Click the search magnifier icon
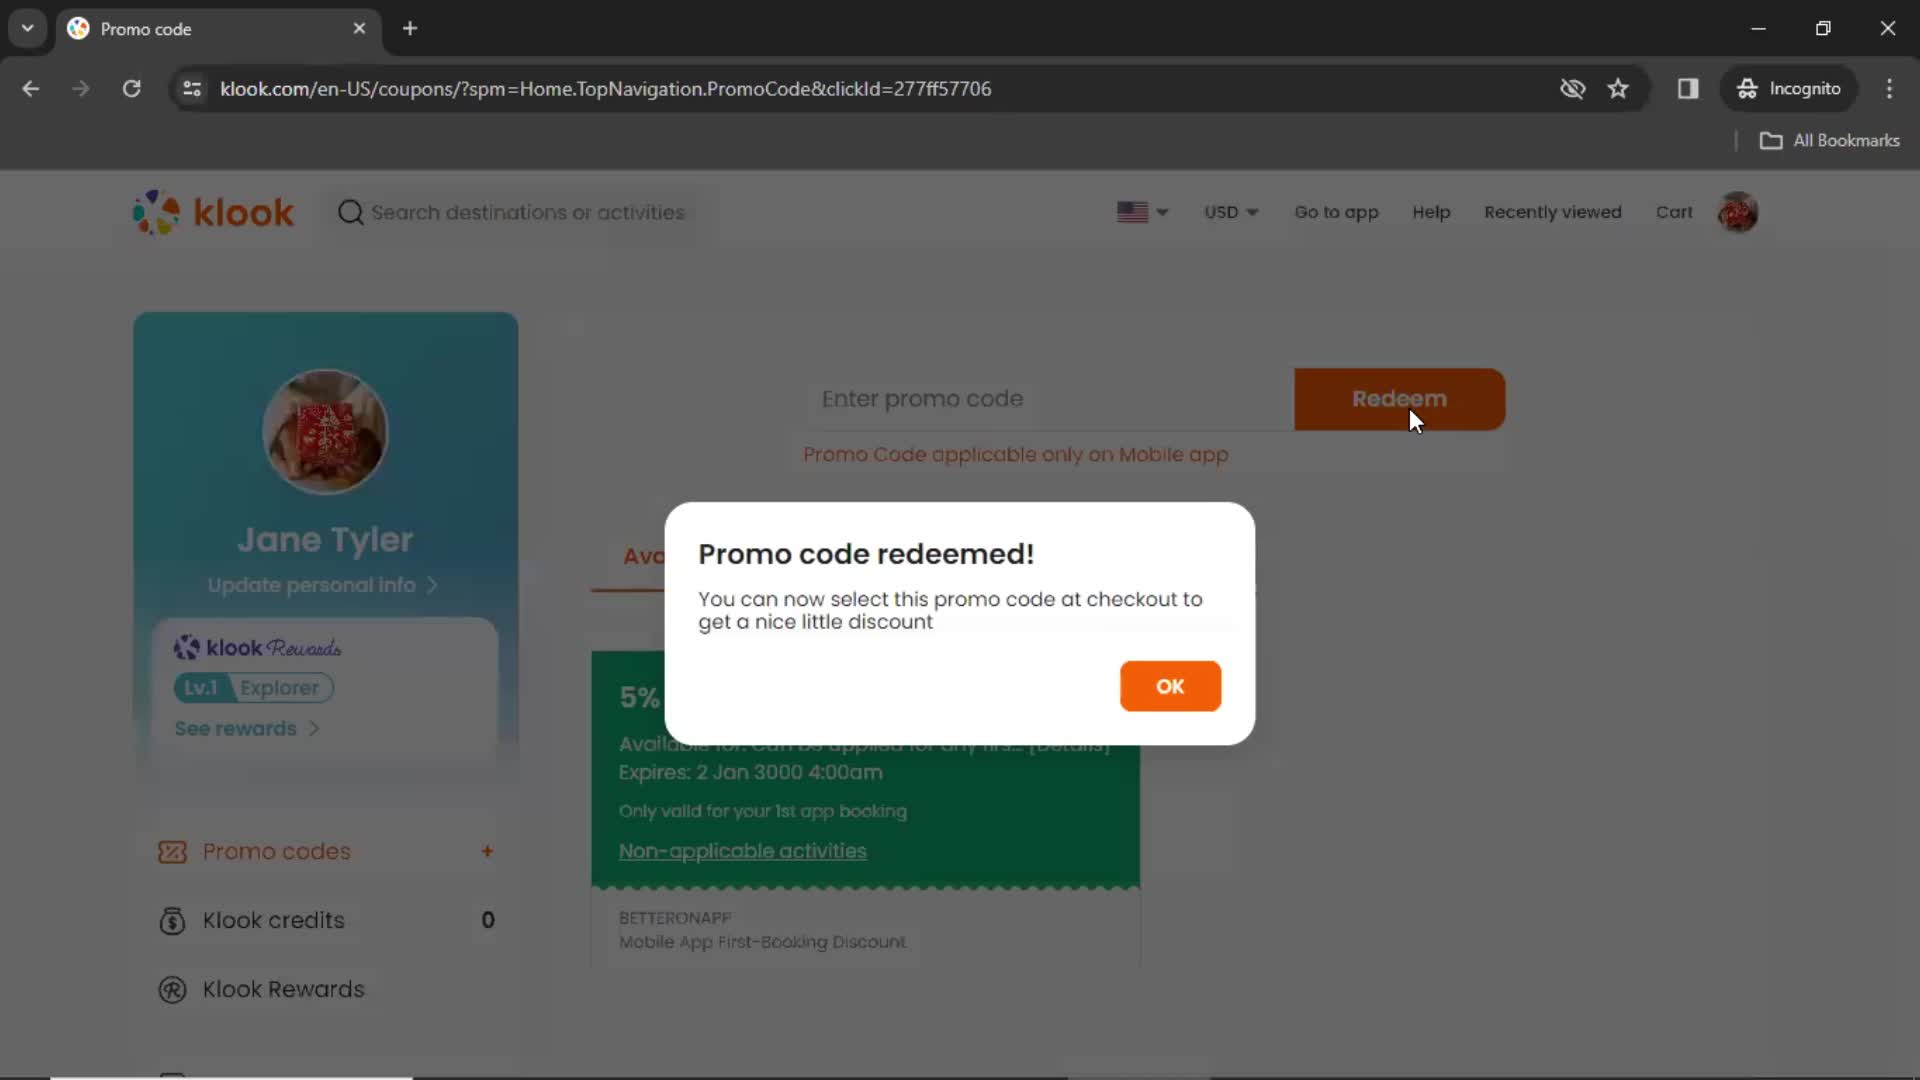The height and width of the screenshot is (1080, 1920). (x=350, y=212)
